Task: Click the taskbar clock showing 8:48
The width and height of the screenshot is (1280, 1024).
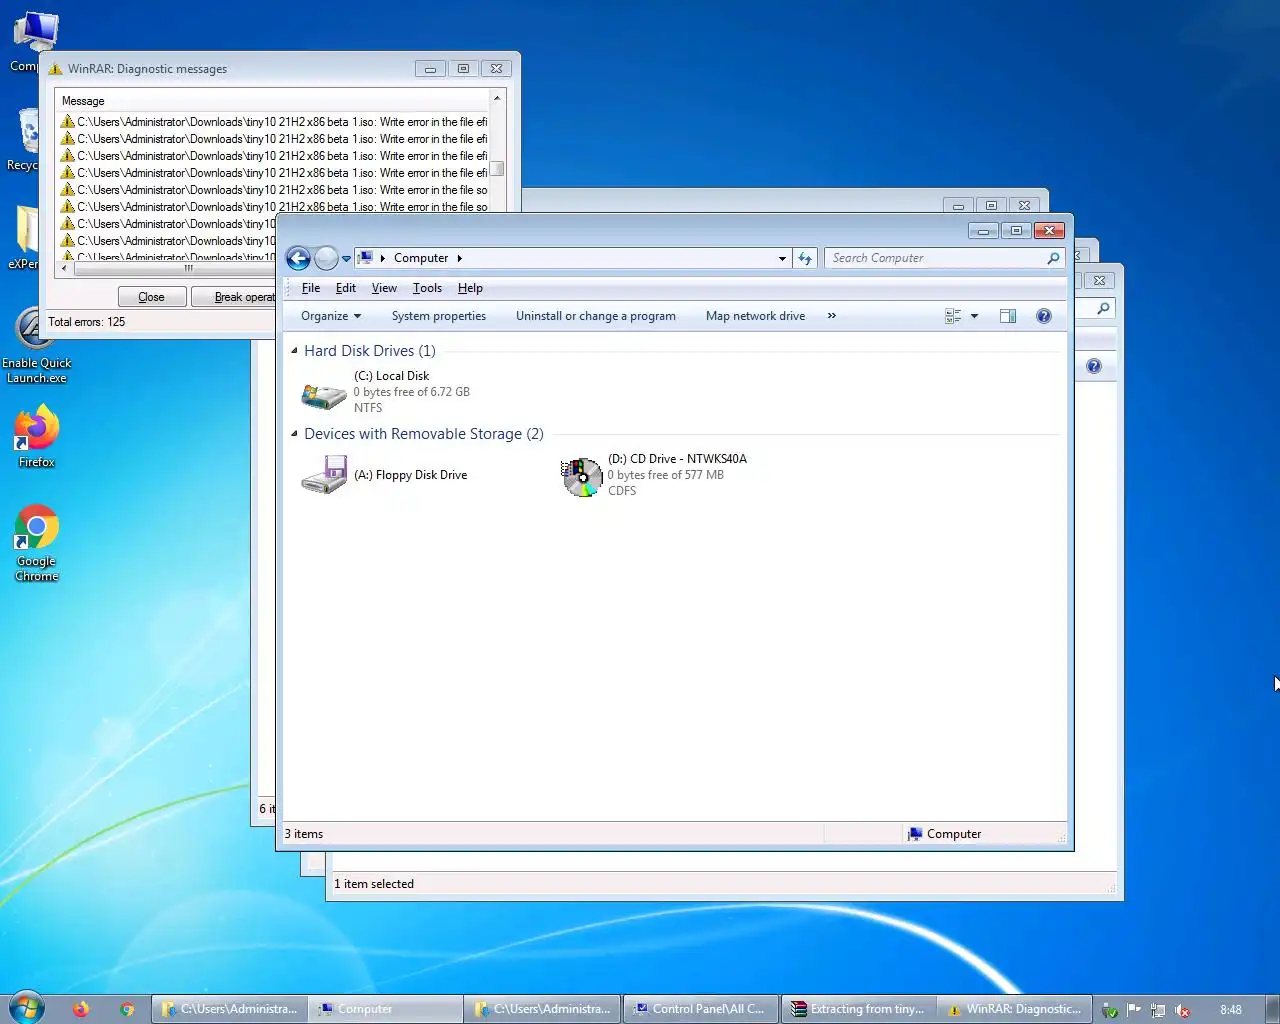Action: click(1231, 1010)
